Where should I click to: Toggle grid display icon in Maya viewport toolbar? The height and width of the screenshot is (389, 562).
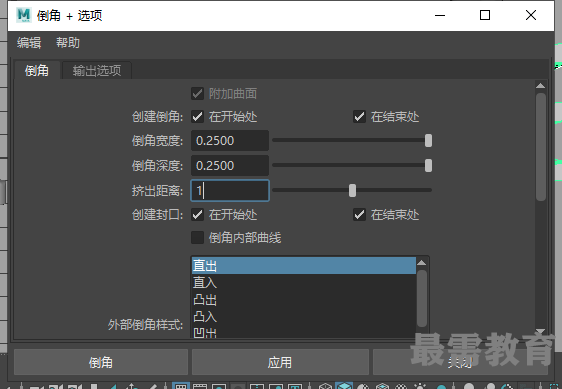coord(181,386)
